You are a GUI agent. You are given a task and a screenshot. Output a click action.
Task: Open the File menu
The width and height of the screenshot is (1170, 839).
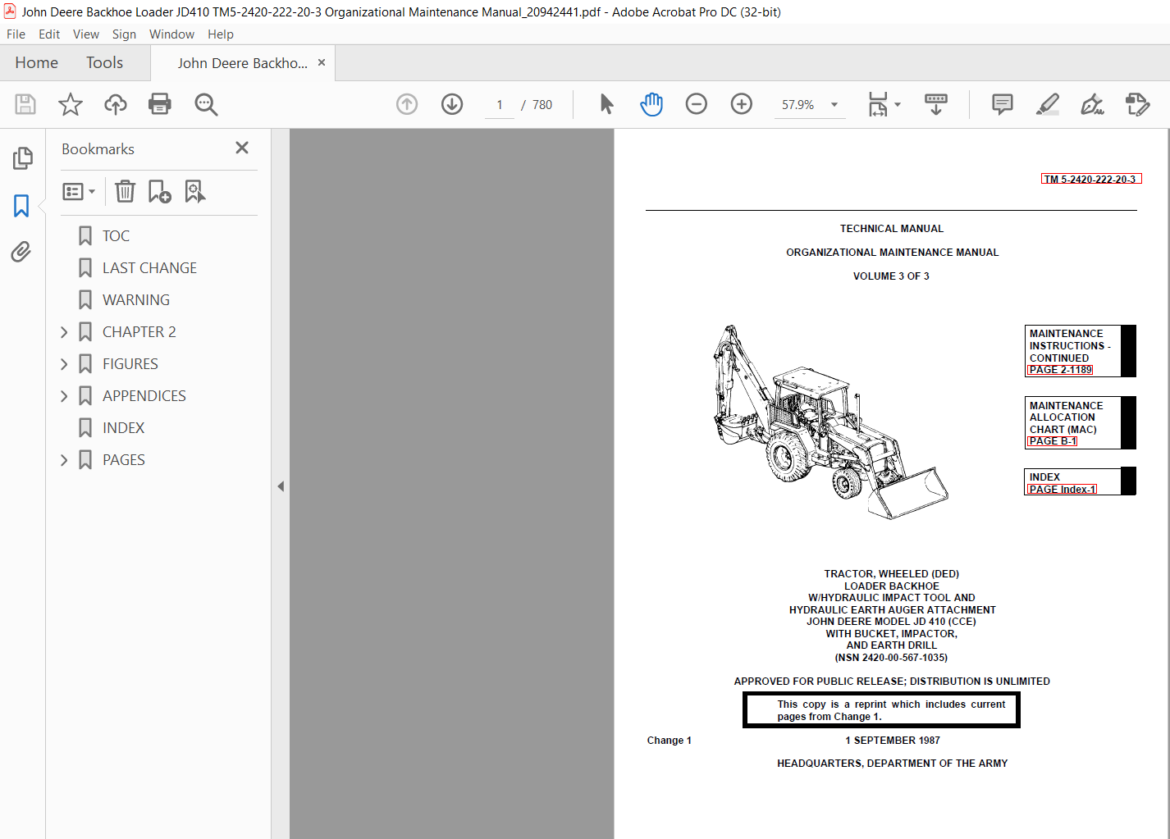pos(16,34)
